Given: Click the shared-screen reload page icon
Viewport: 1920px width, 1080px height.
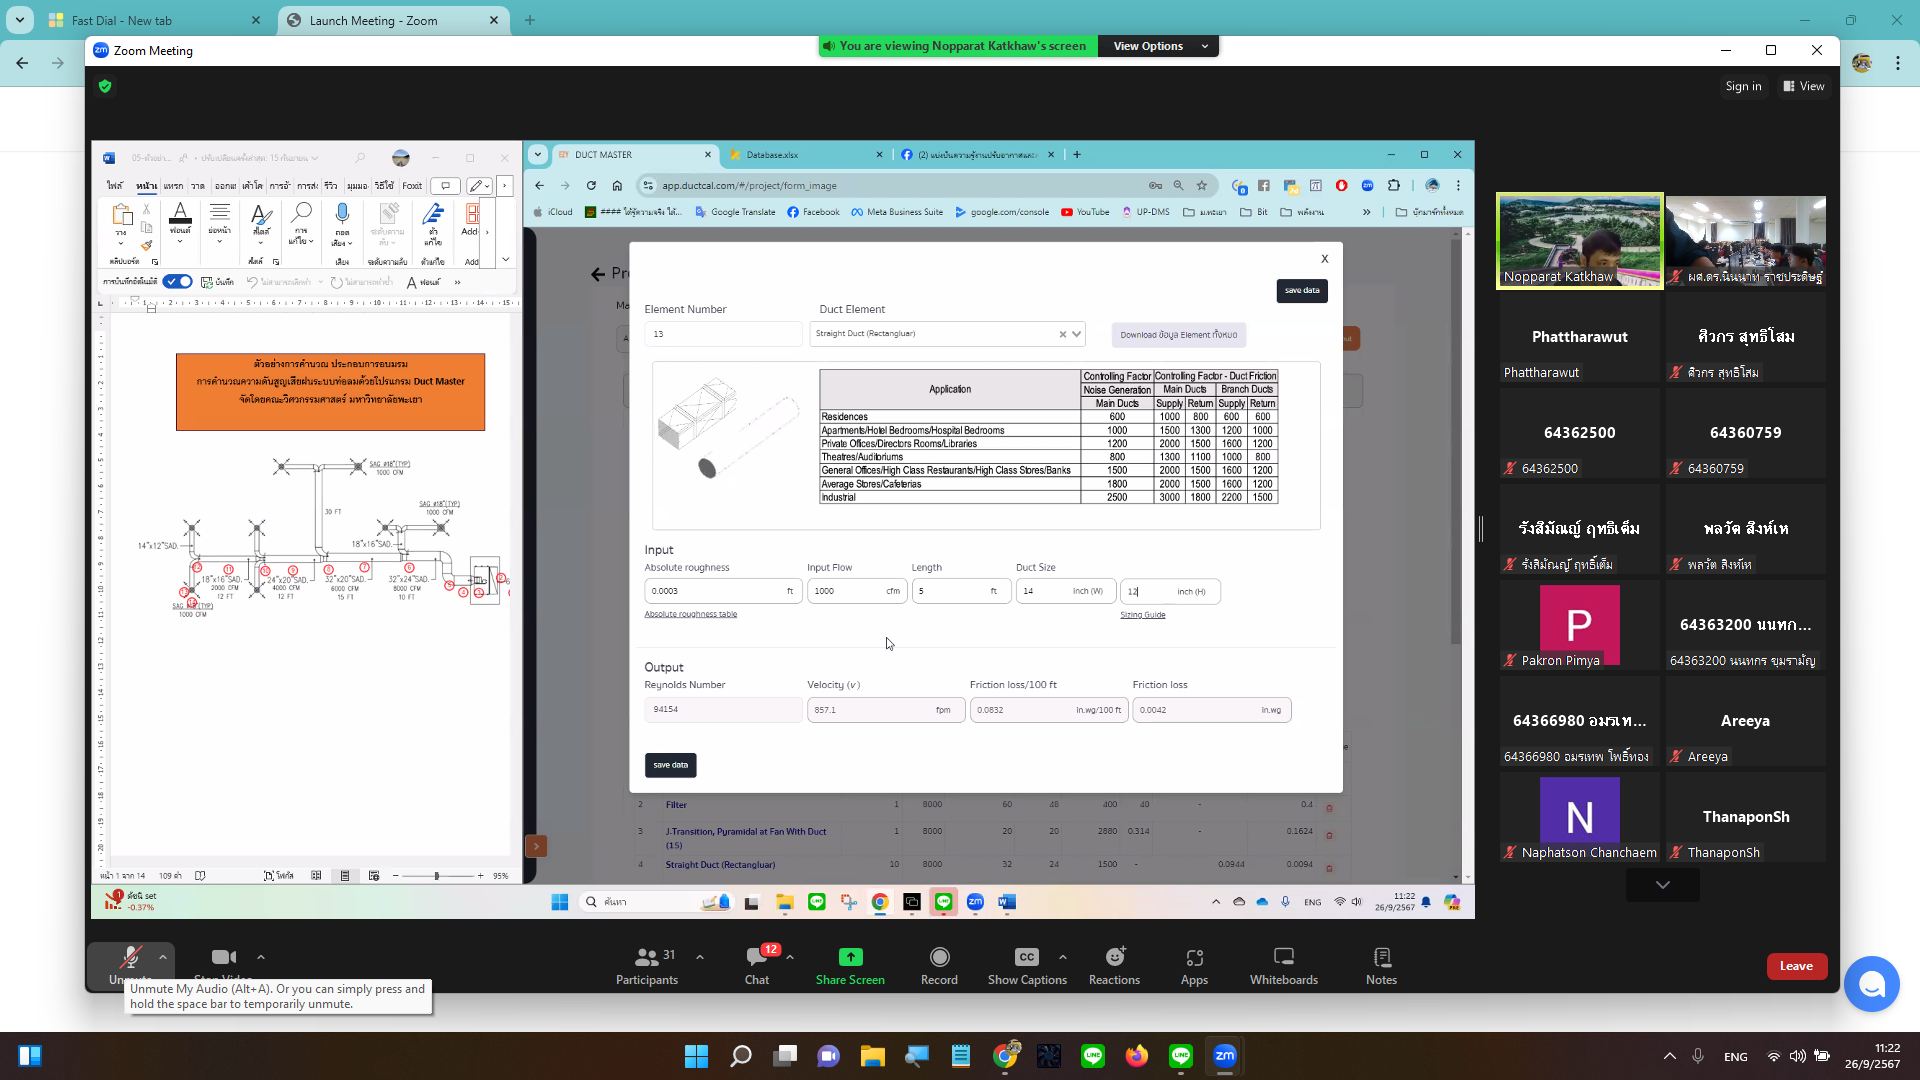Looking at the screenshot, I should pos(591,186).
